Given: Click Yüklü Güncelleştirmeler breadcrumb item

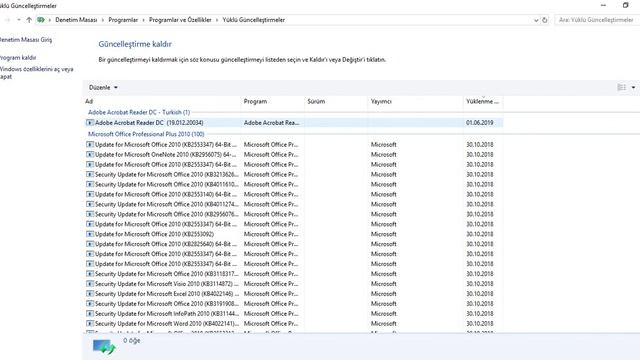Looking at the screenshot, I should [253, 20].
